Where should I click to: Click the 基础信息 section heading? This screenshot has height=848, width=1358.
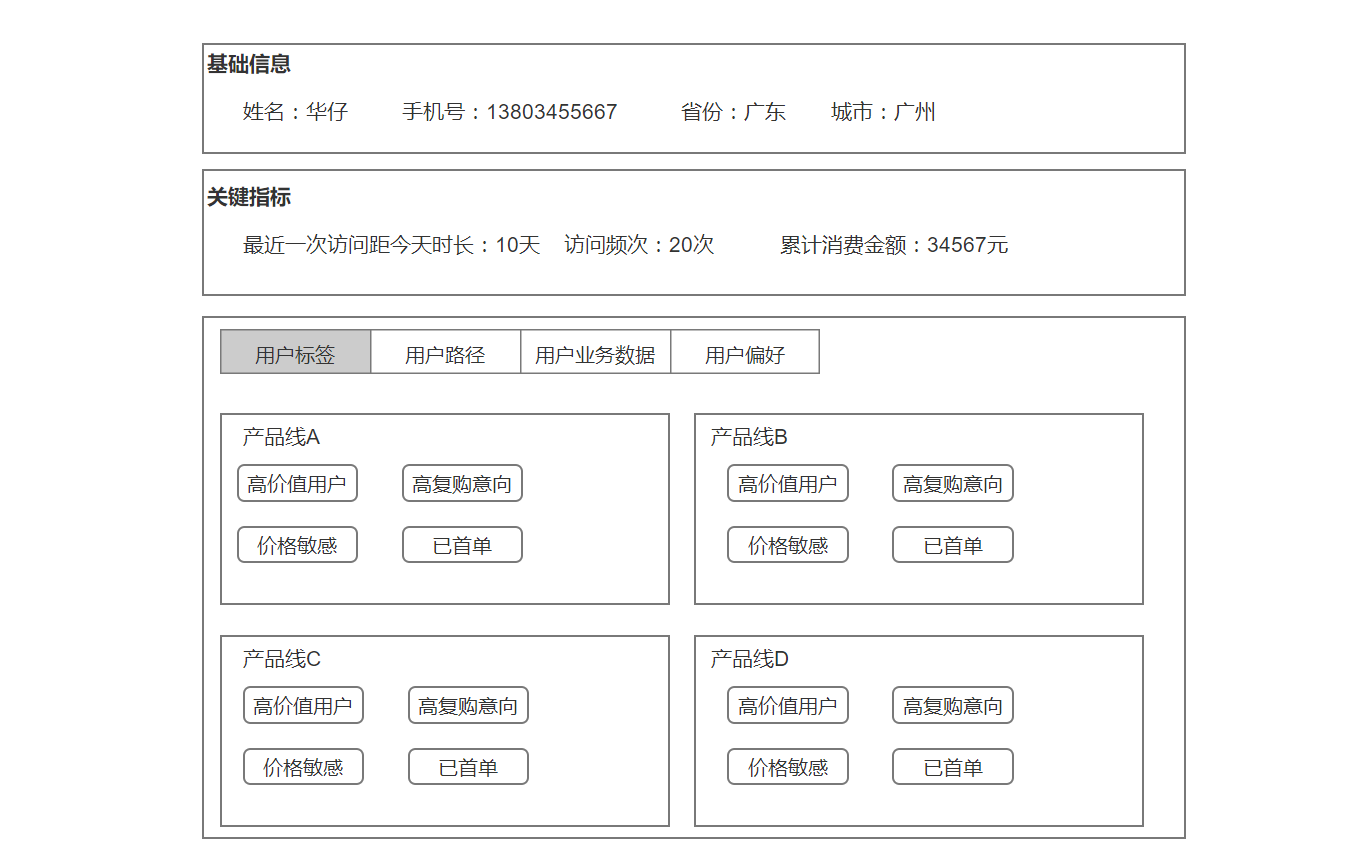tap(249, 64)
